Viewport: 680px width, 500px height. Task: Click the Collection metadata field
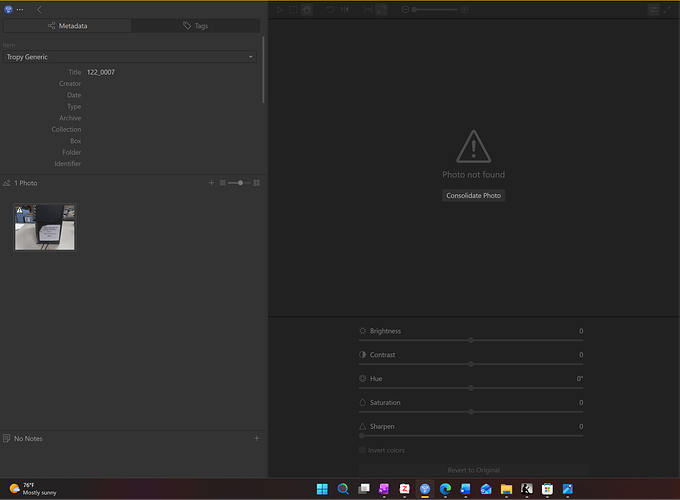(171, 130)
